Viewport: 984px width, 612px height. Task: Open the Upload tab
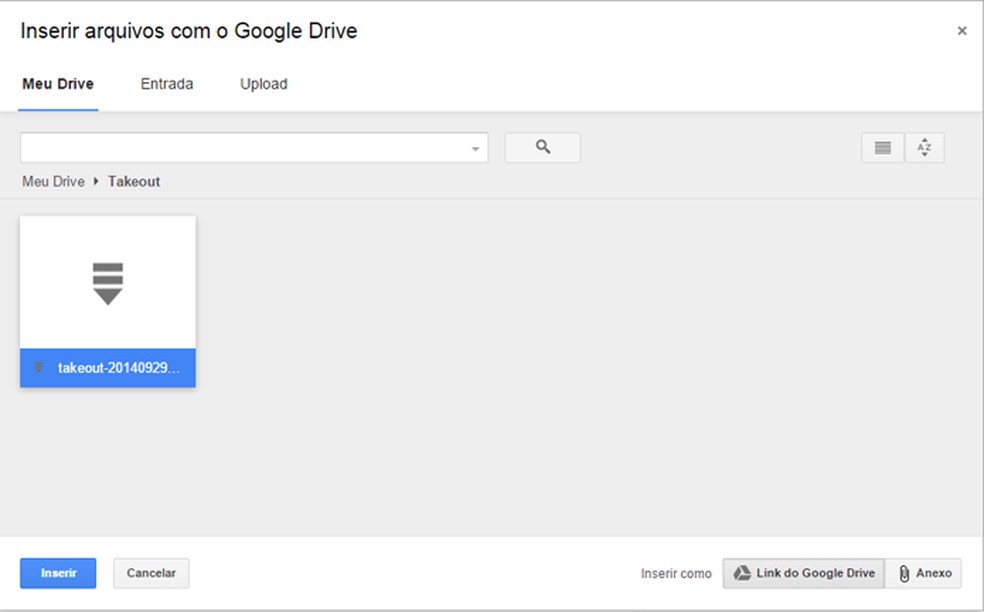263,84
